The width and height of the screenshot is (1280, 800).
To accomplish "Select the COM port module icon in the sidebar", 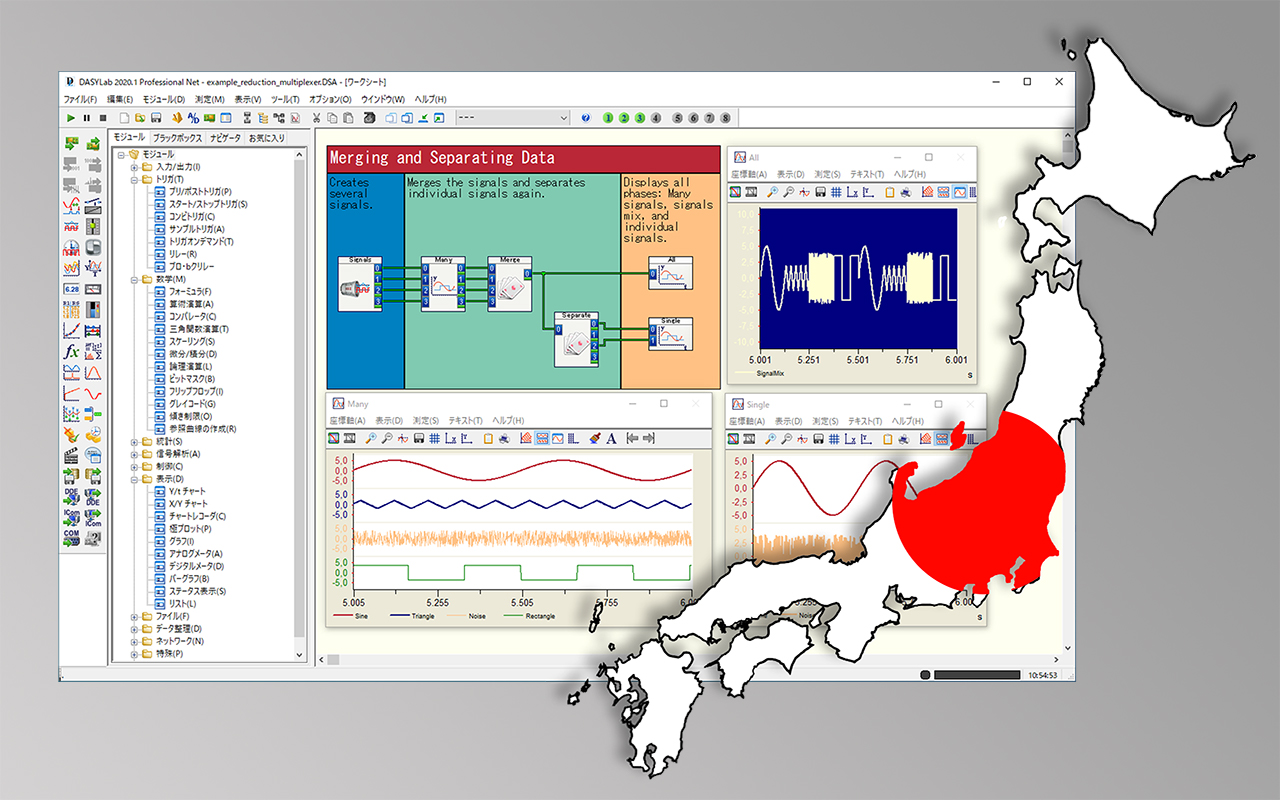I will point(71,538).
